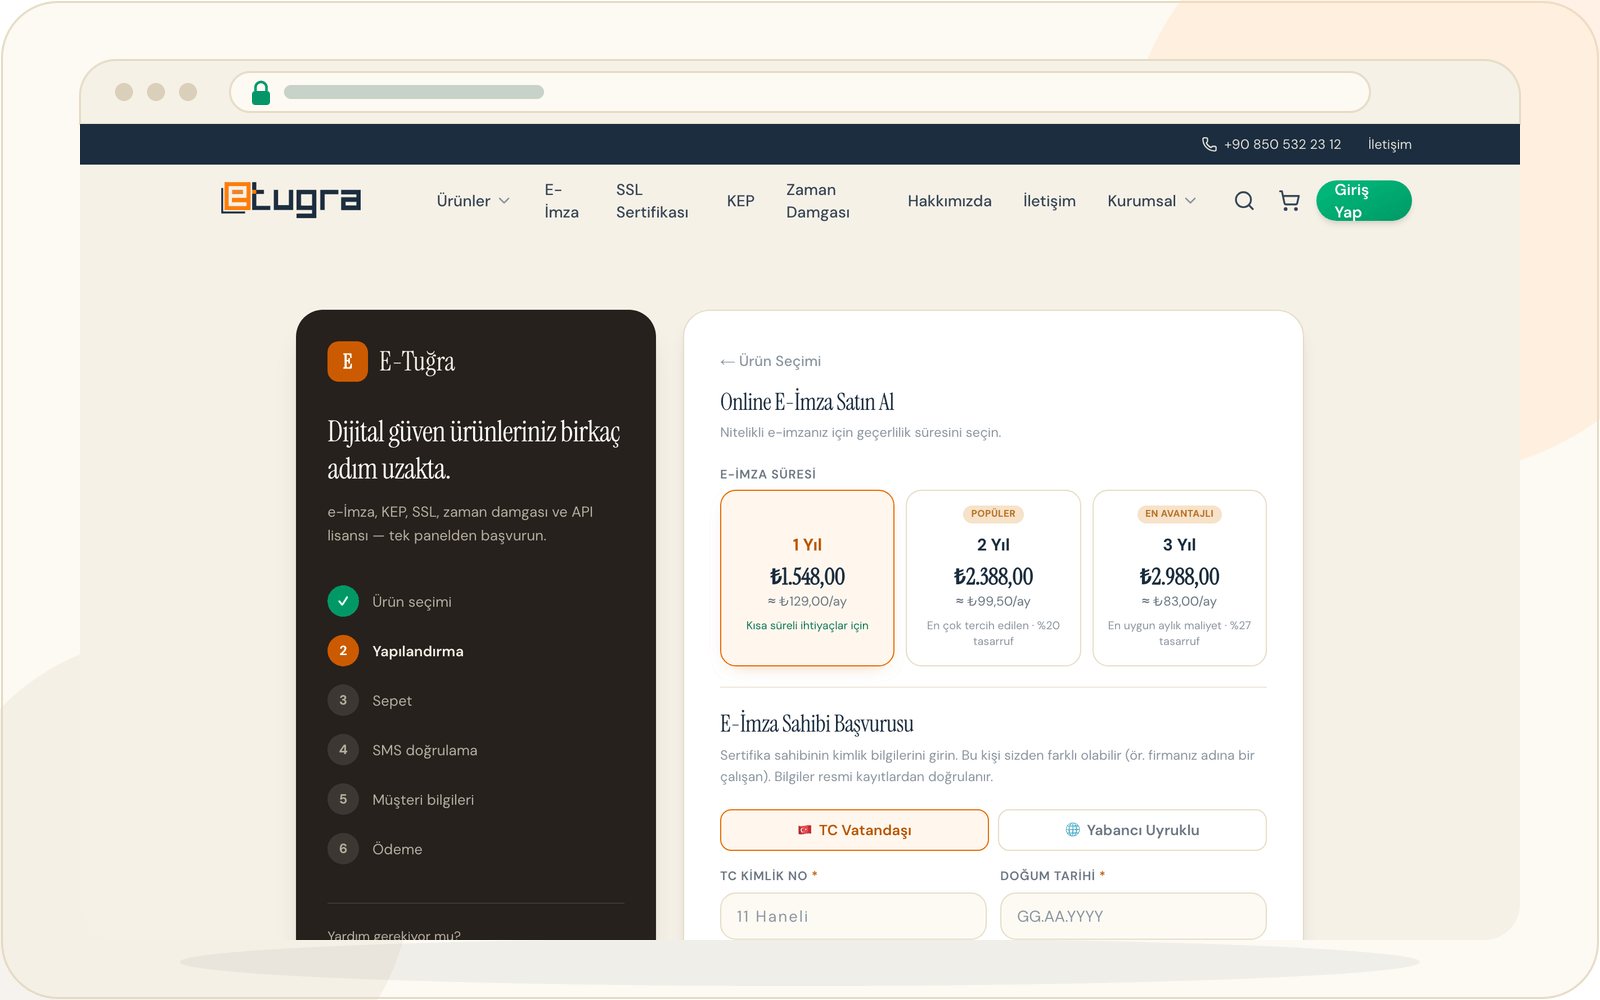Expand the Kurumsal dropdown menu

click(x=1152, y=201)
